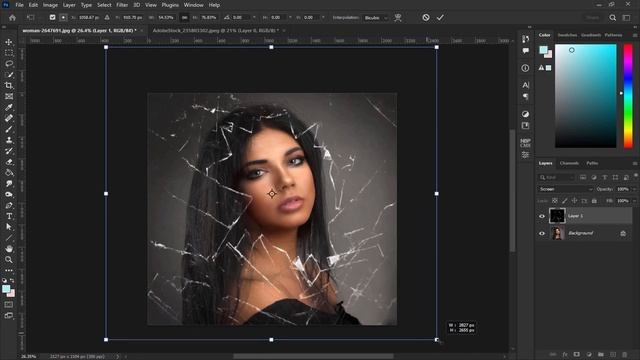
Task: Open the Search icon in options bar
Action: point(613,18)
